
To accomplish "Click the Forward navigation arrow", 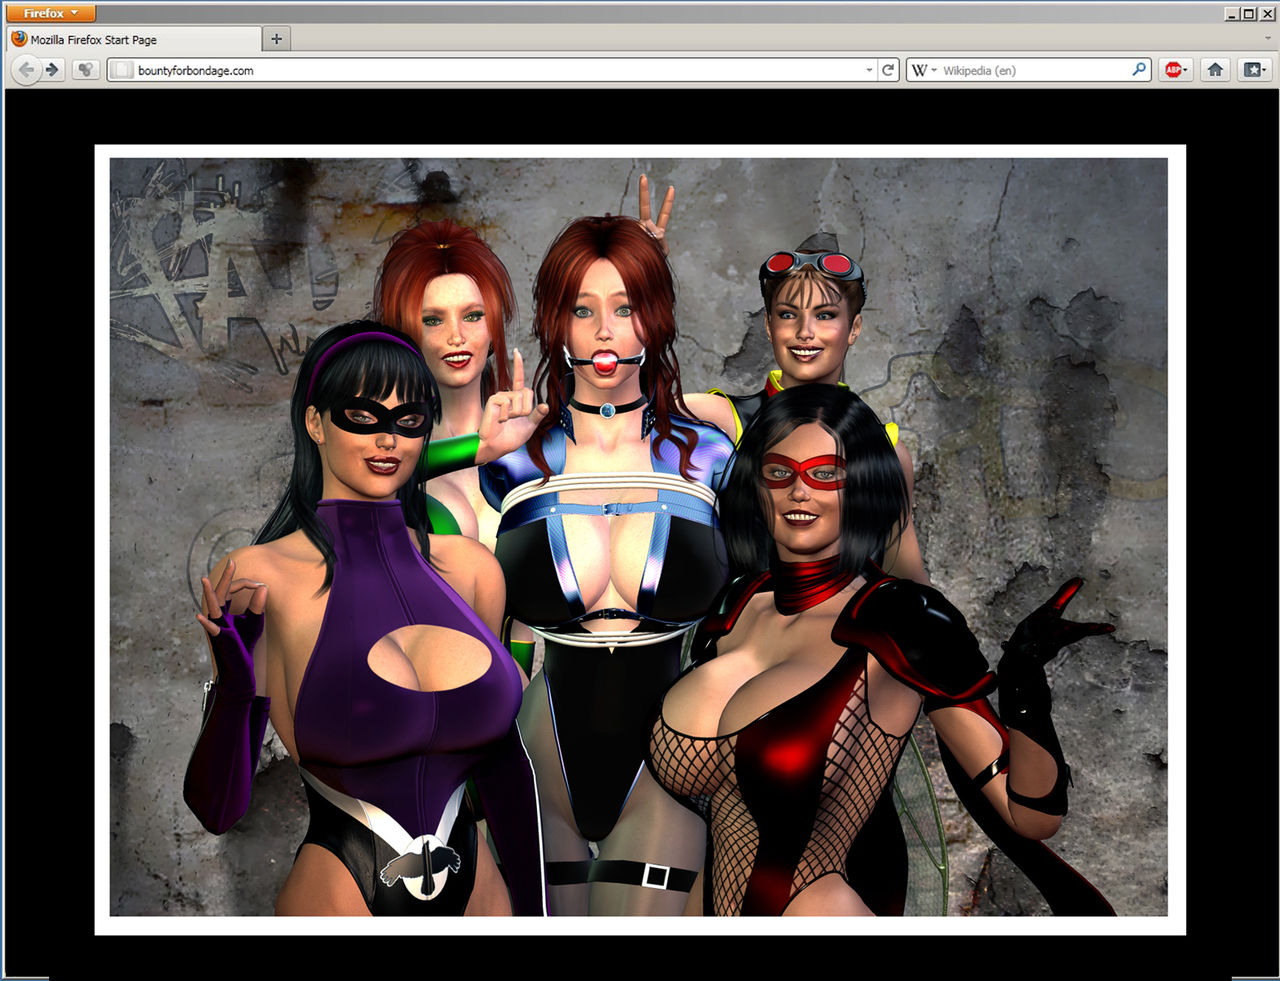I will 53,70.
